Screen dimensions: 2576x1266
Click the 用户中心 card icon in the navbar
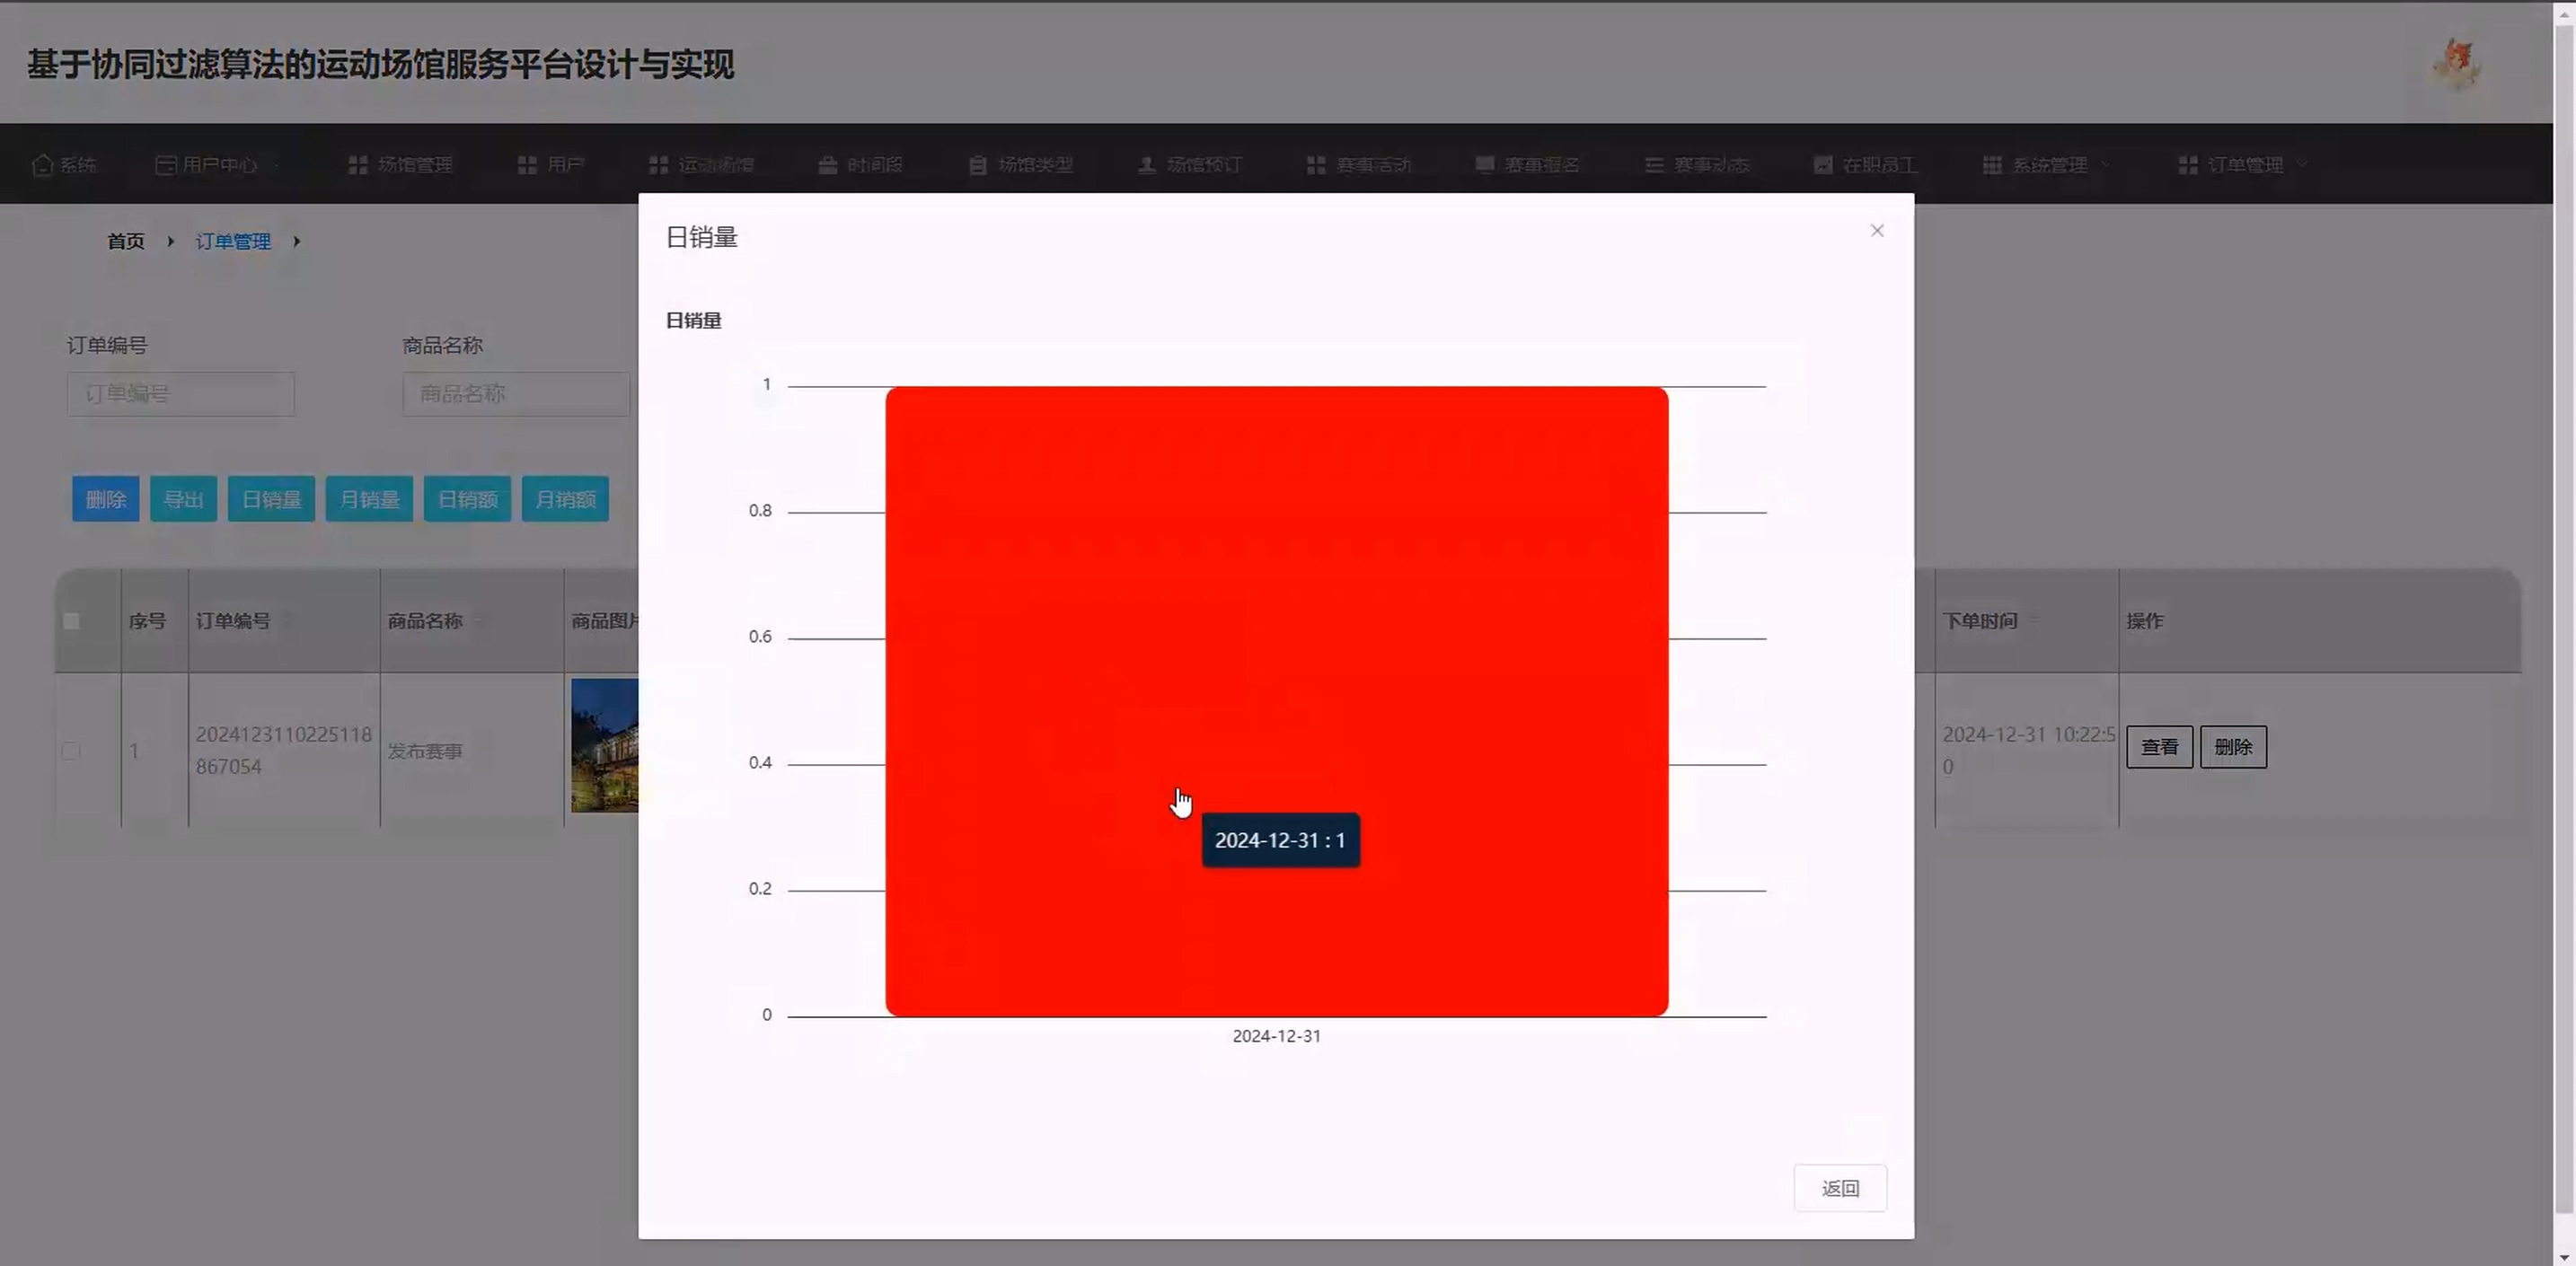click(165, 165)
